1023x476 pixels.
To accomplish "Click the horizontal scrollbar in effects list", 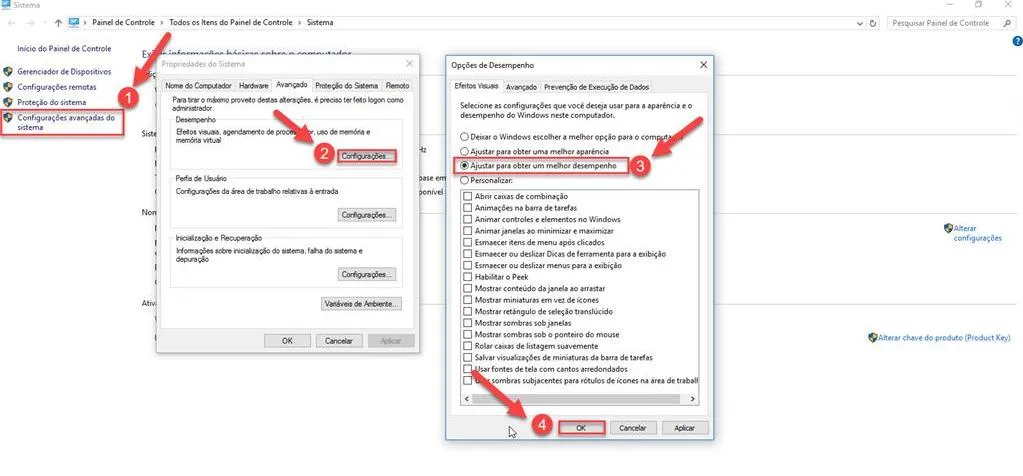I will tap(574, 399).
